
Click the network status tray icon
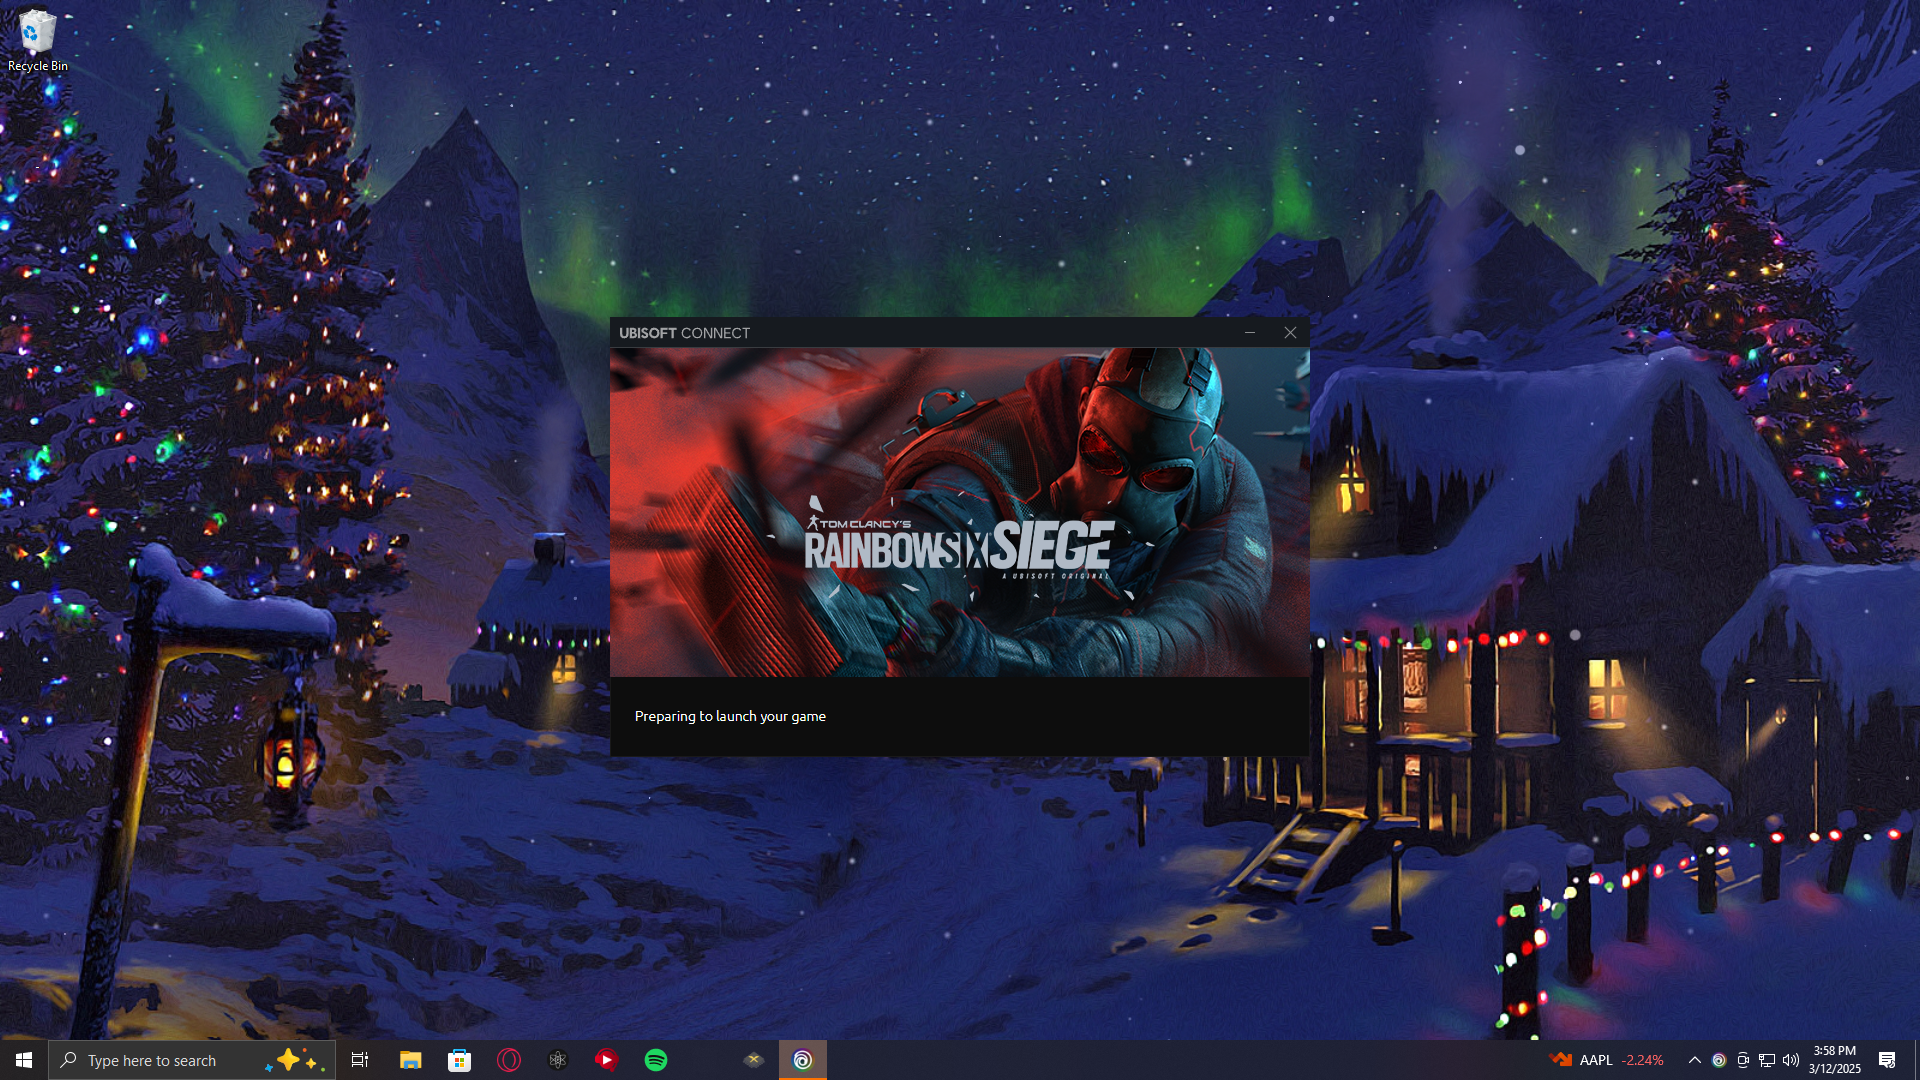click(1767, 1060)
